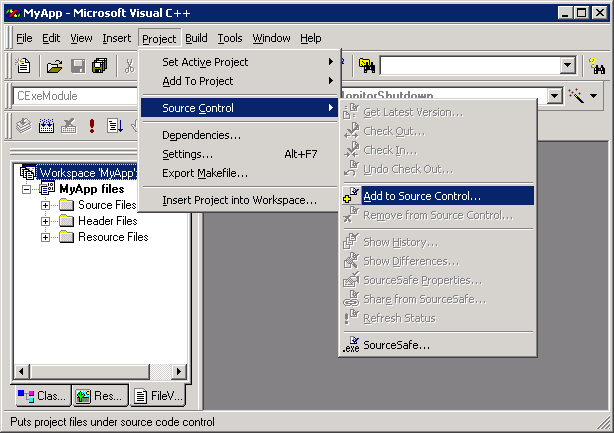Click the Save All toolbar icon
The width and height of the screenshot is (614, 433).
[100, 66]
